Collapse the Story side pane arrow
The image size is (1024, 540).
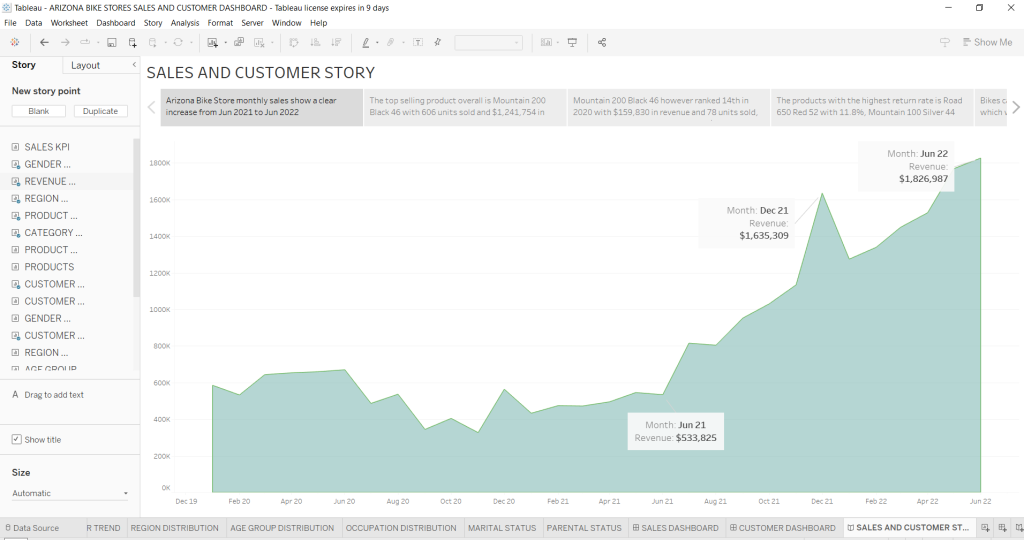coord(134,65)
